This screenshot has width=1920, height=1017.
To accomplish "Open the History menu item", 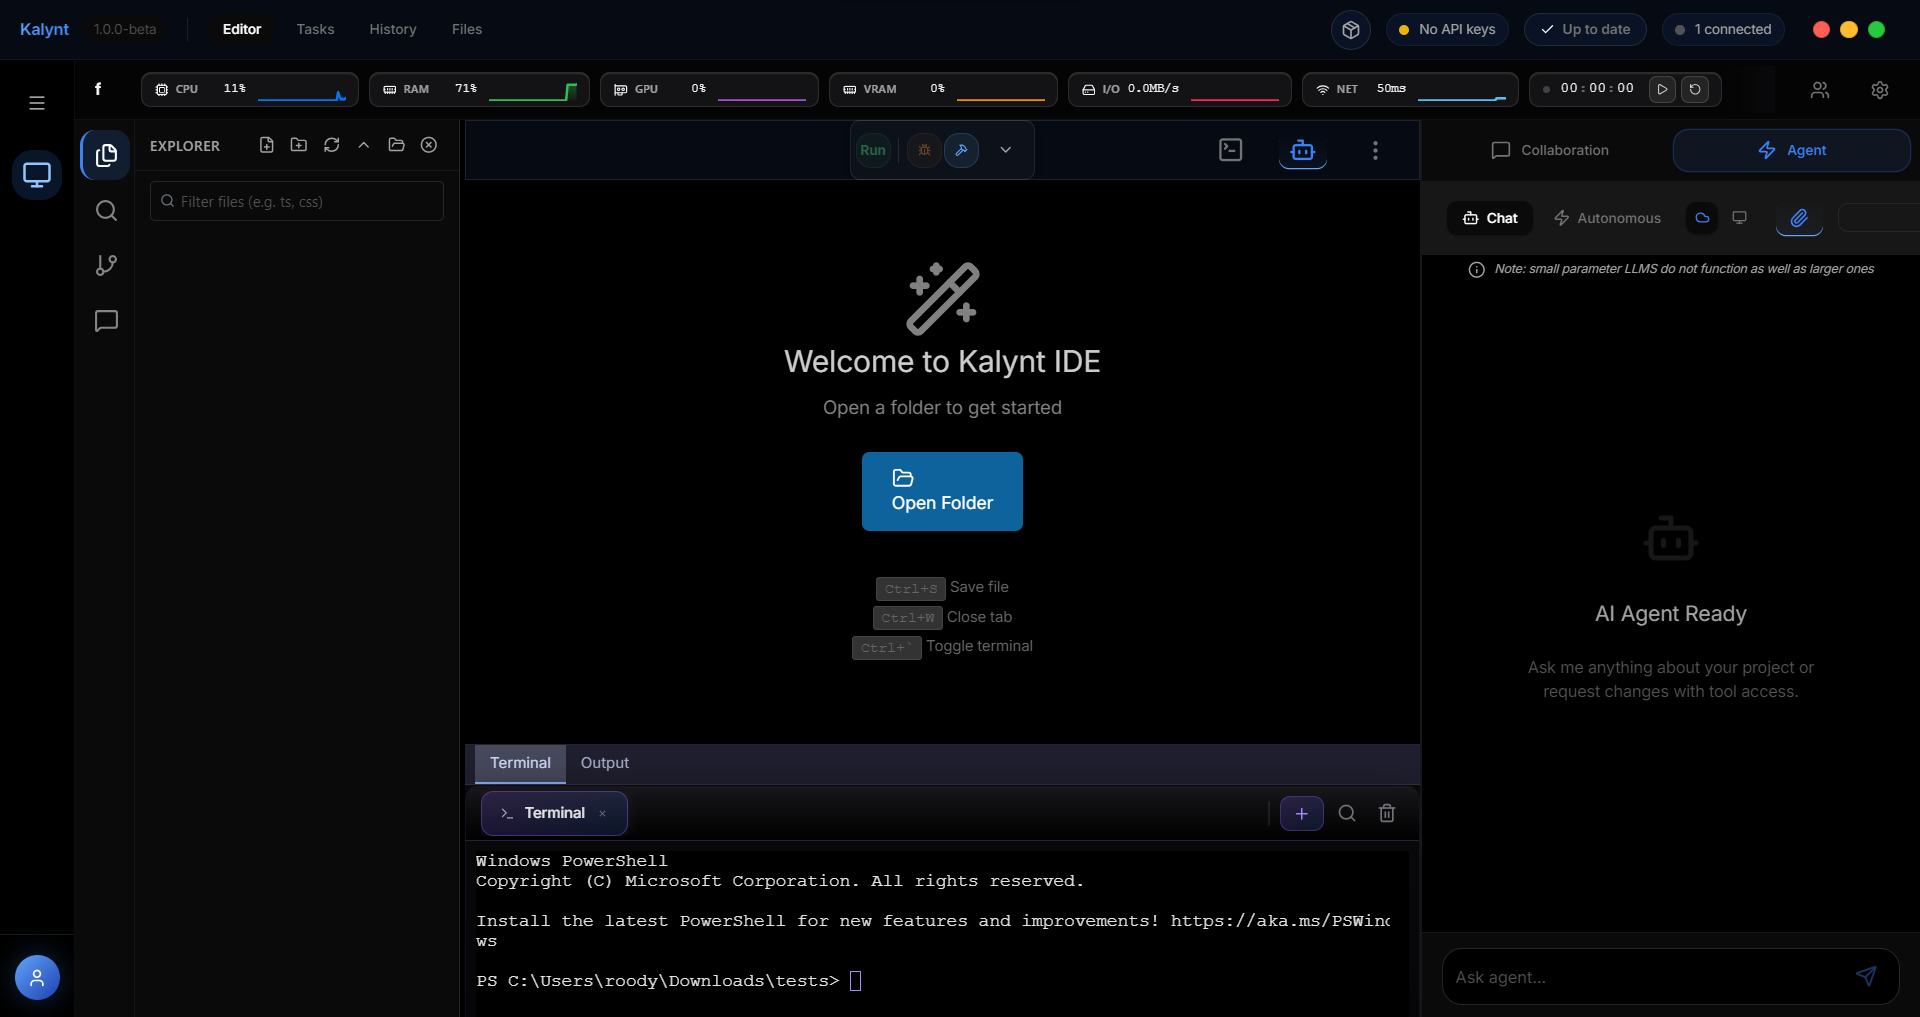I will click(x=392, y=29).
